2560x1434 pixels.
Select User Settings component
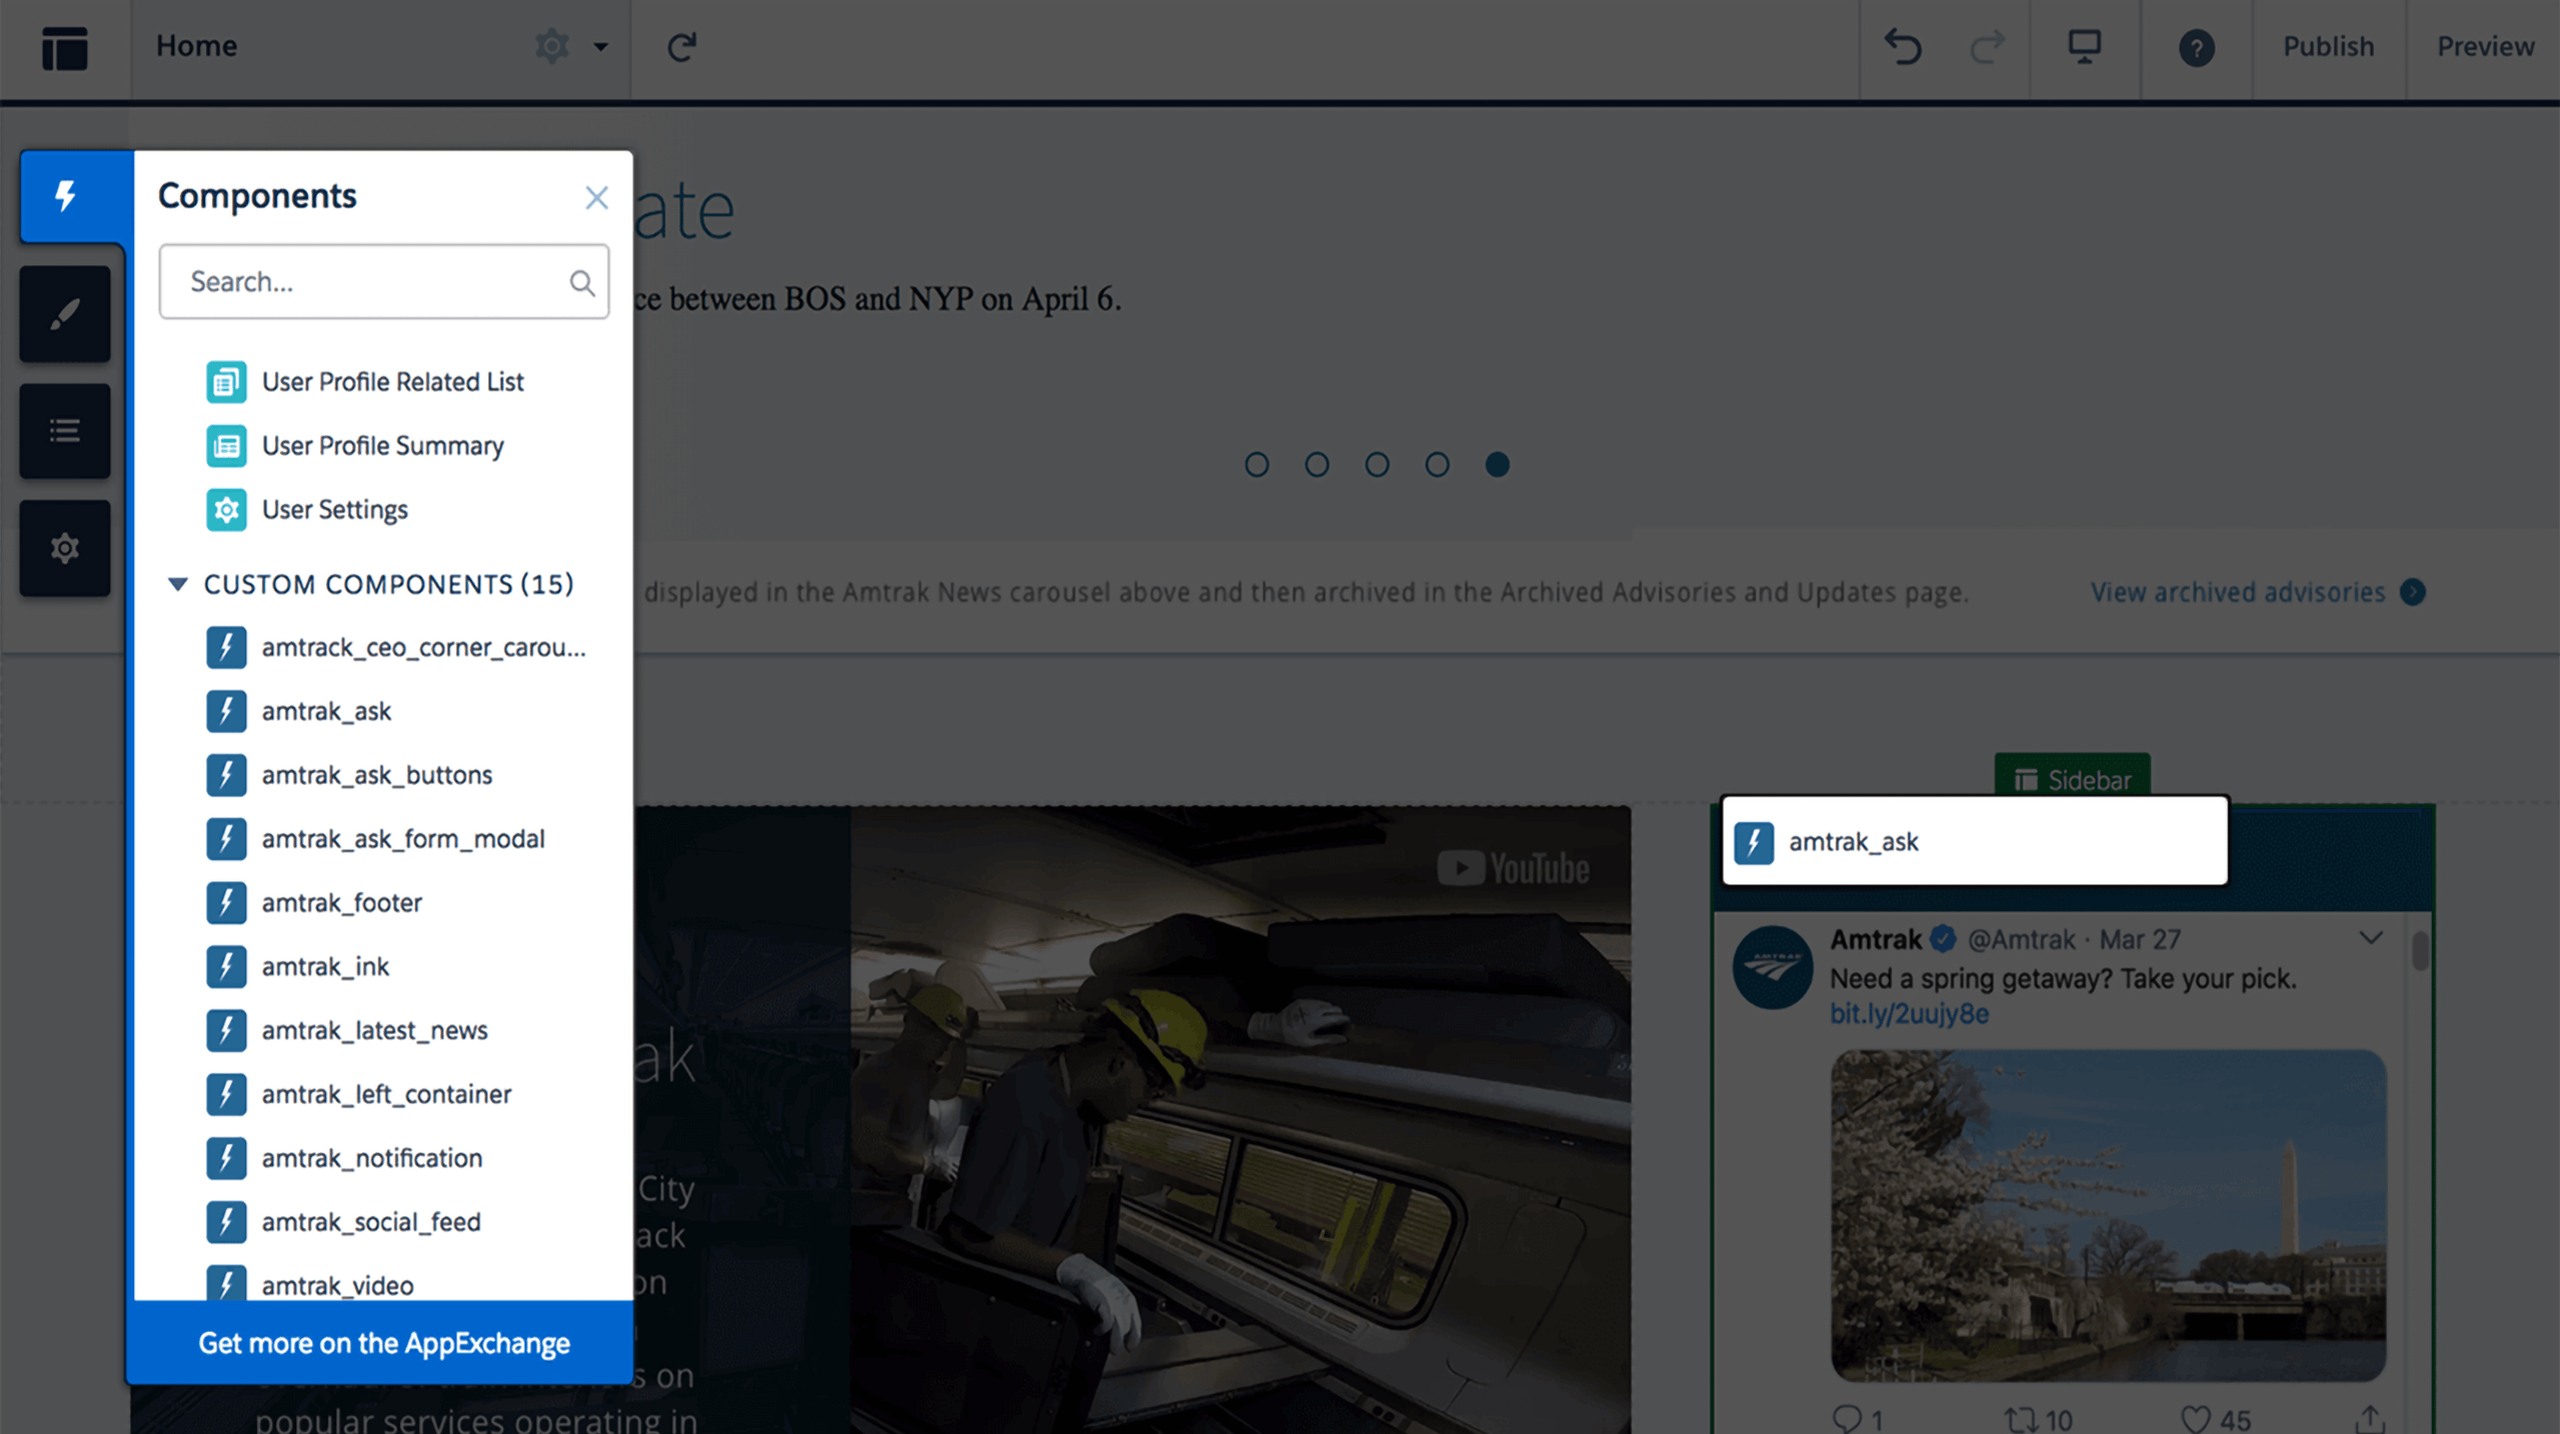307,510
